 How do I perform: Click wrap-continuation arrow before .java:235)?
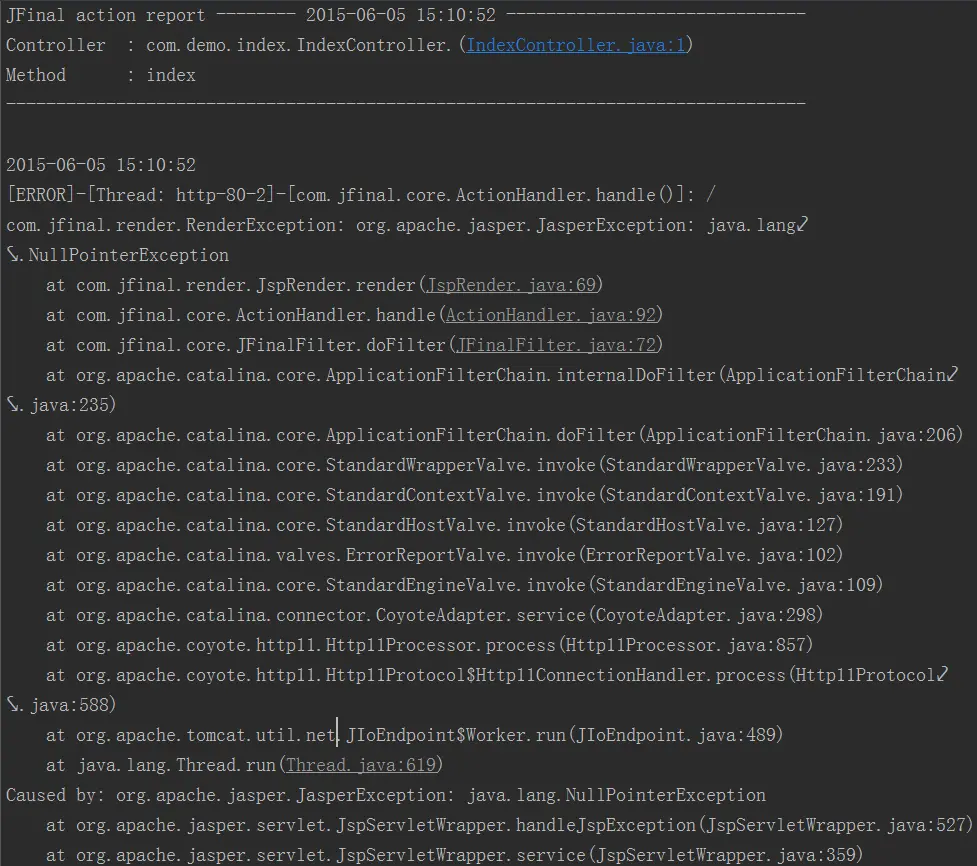point(13,404)
